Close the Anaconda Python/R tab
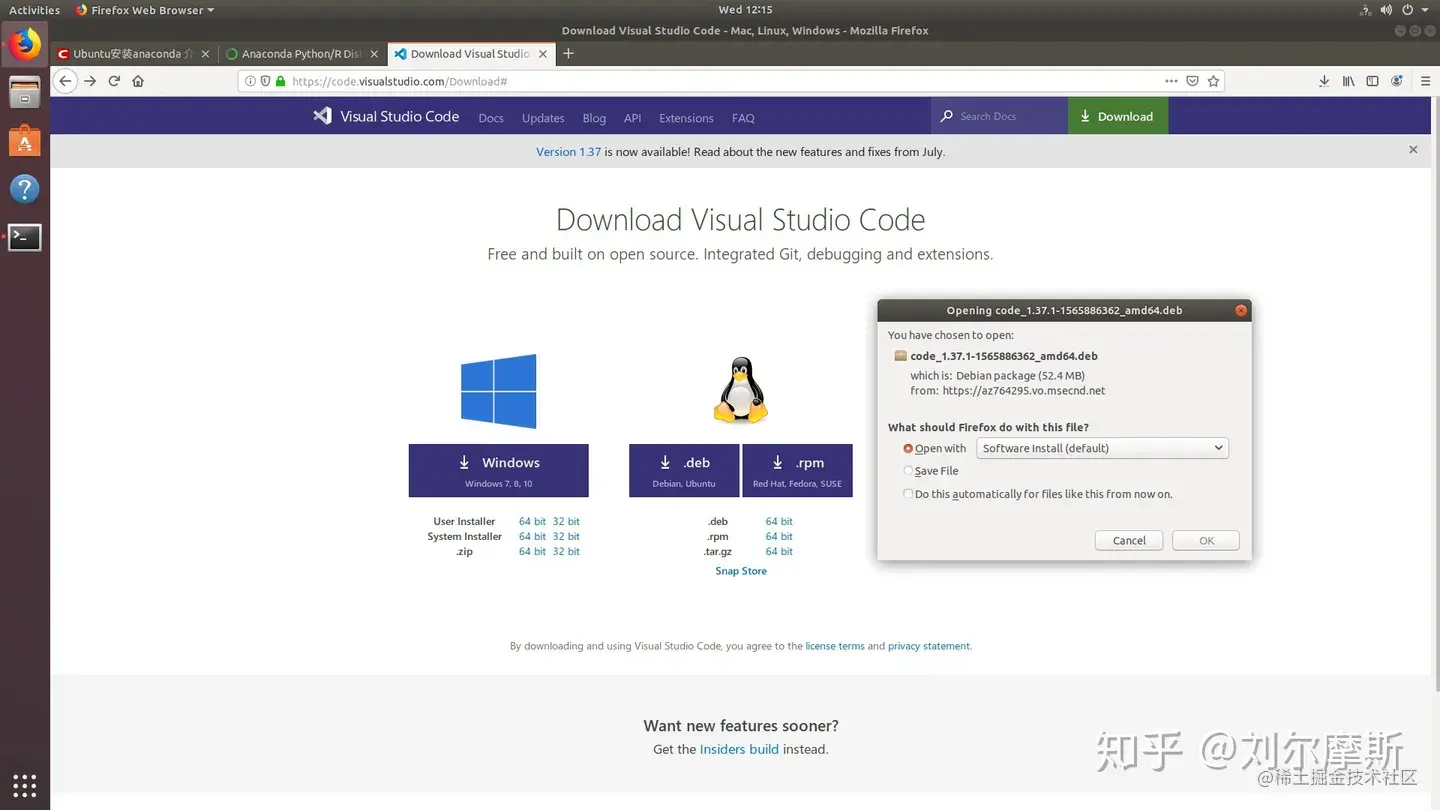1440x810 pixels. click(374, 54)
